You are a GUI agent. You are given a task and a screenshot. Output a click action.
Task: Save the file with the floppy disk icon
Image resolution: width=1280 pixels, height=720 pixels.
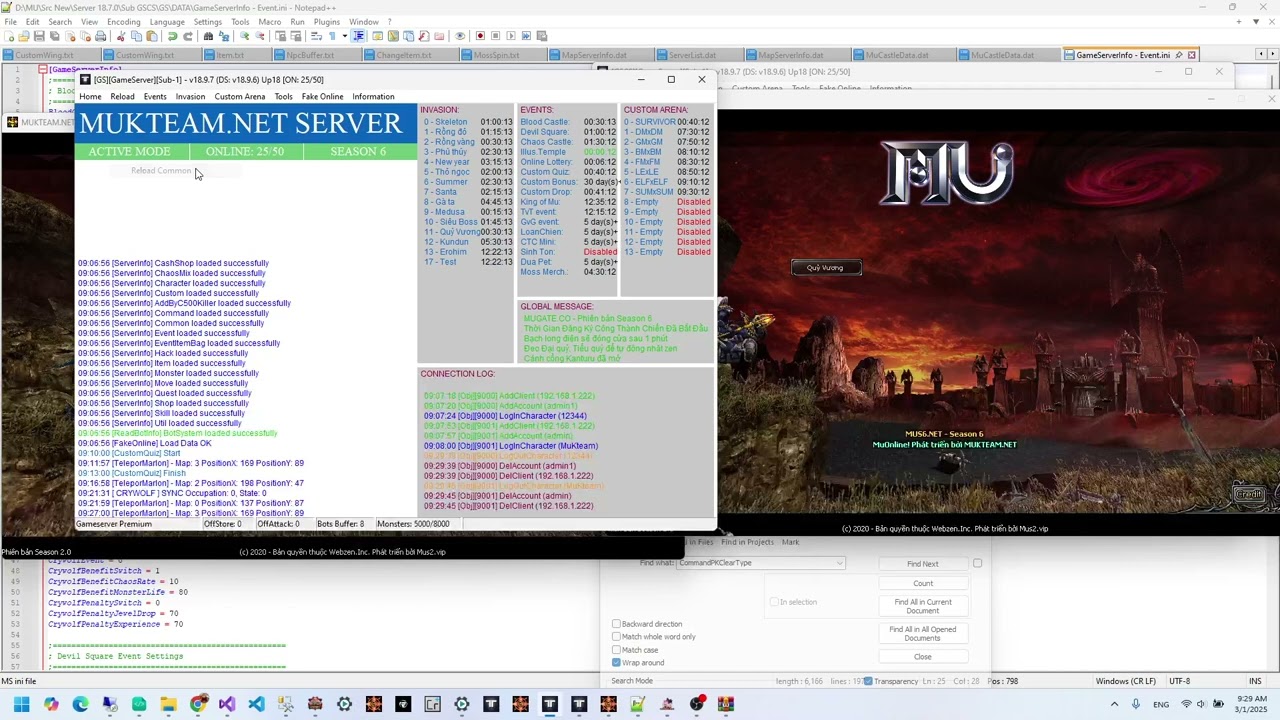[37, 36]
